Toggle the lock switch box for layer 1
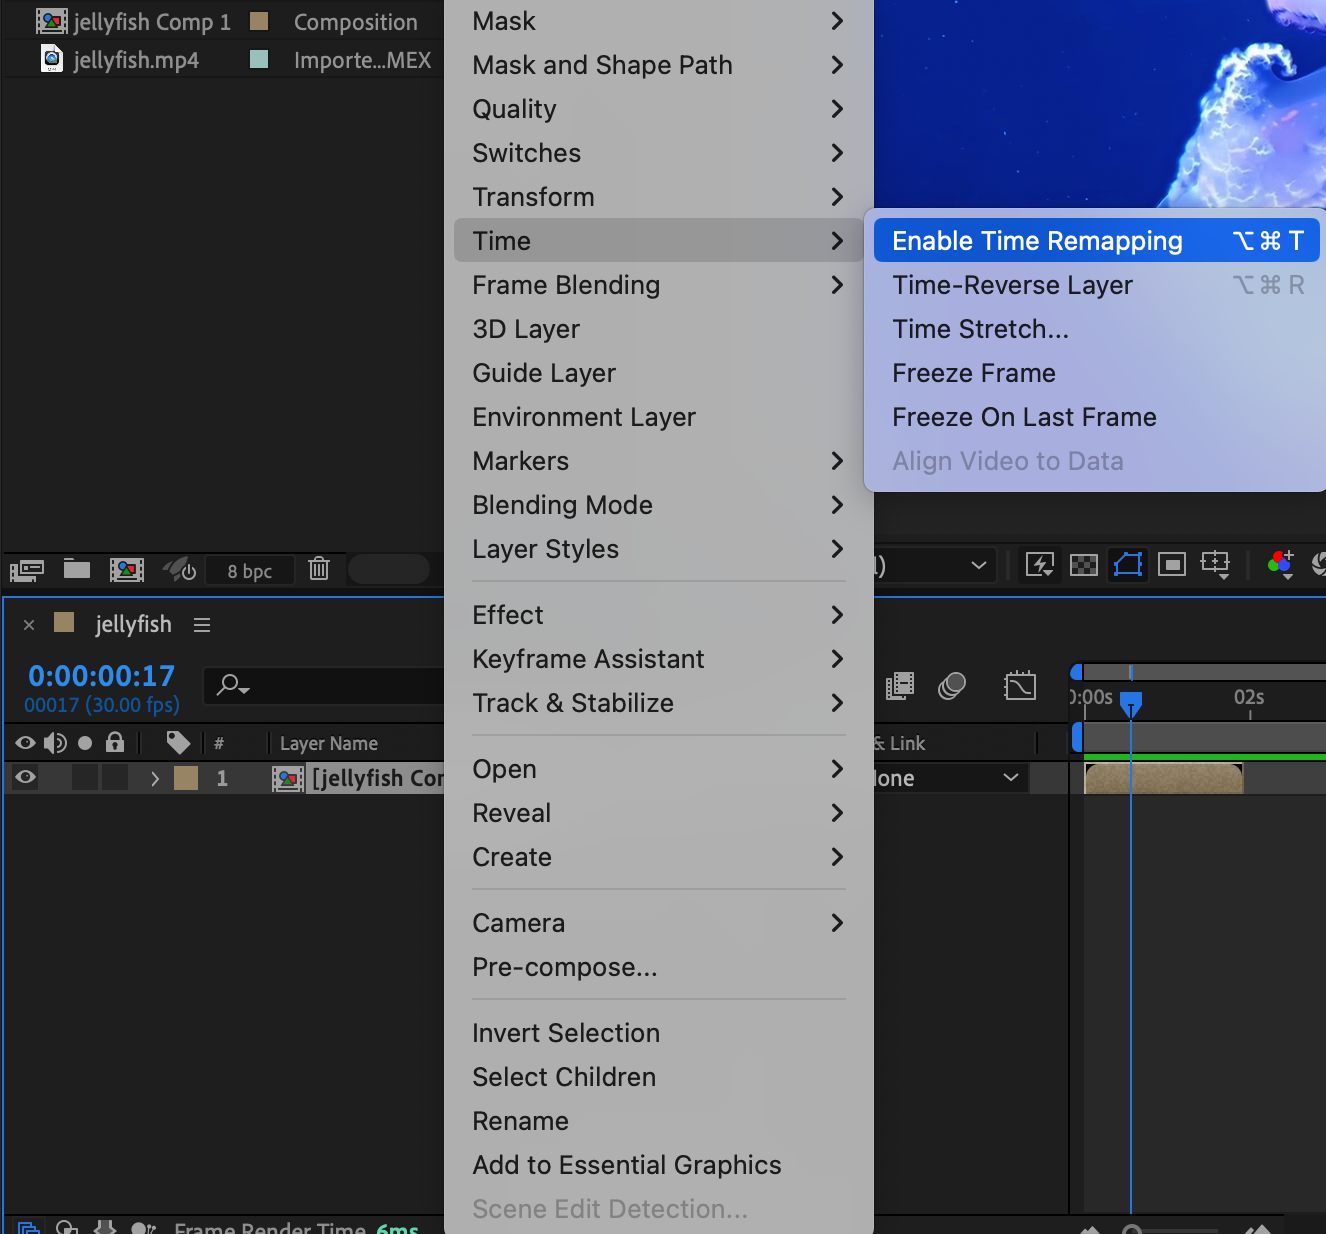1326x1234 pixels. [115, 777]
